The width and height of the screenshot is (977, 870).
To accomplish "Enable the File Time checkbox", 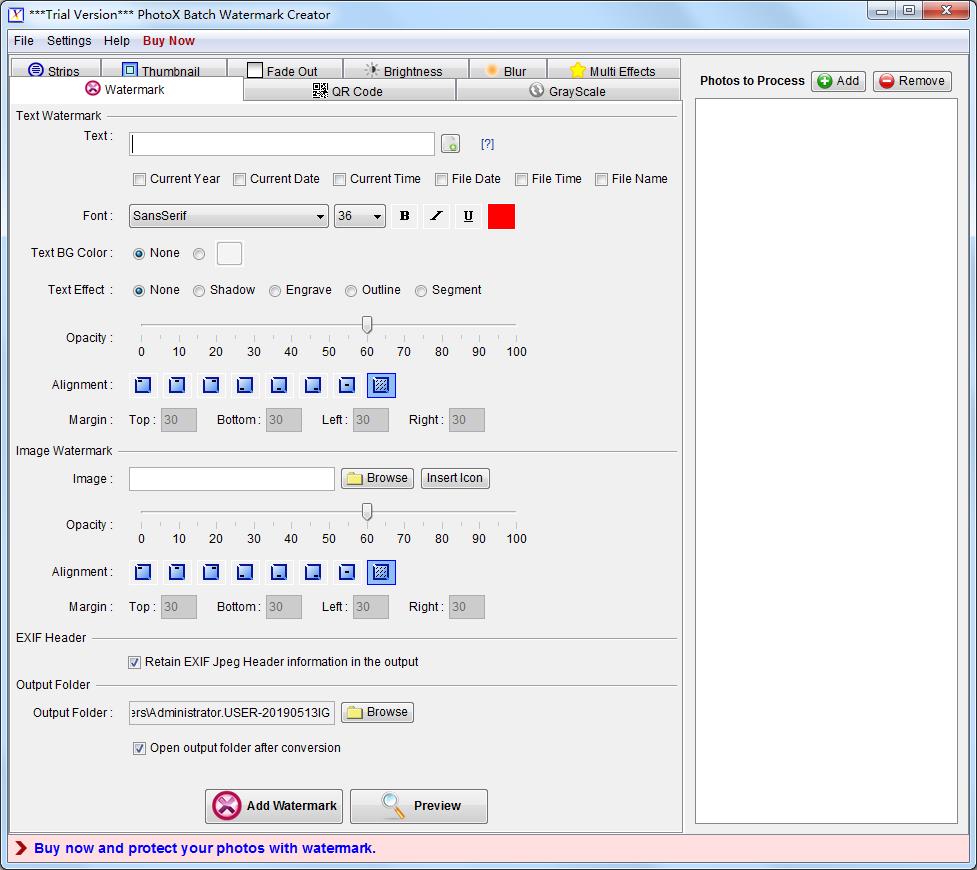I will [x=522, y=179].
